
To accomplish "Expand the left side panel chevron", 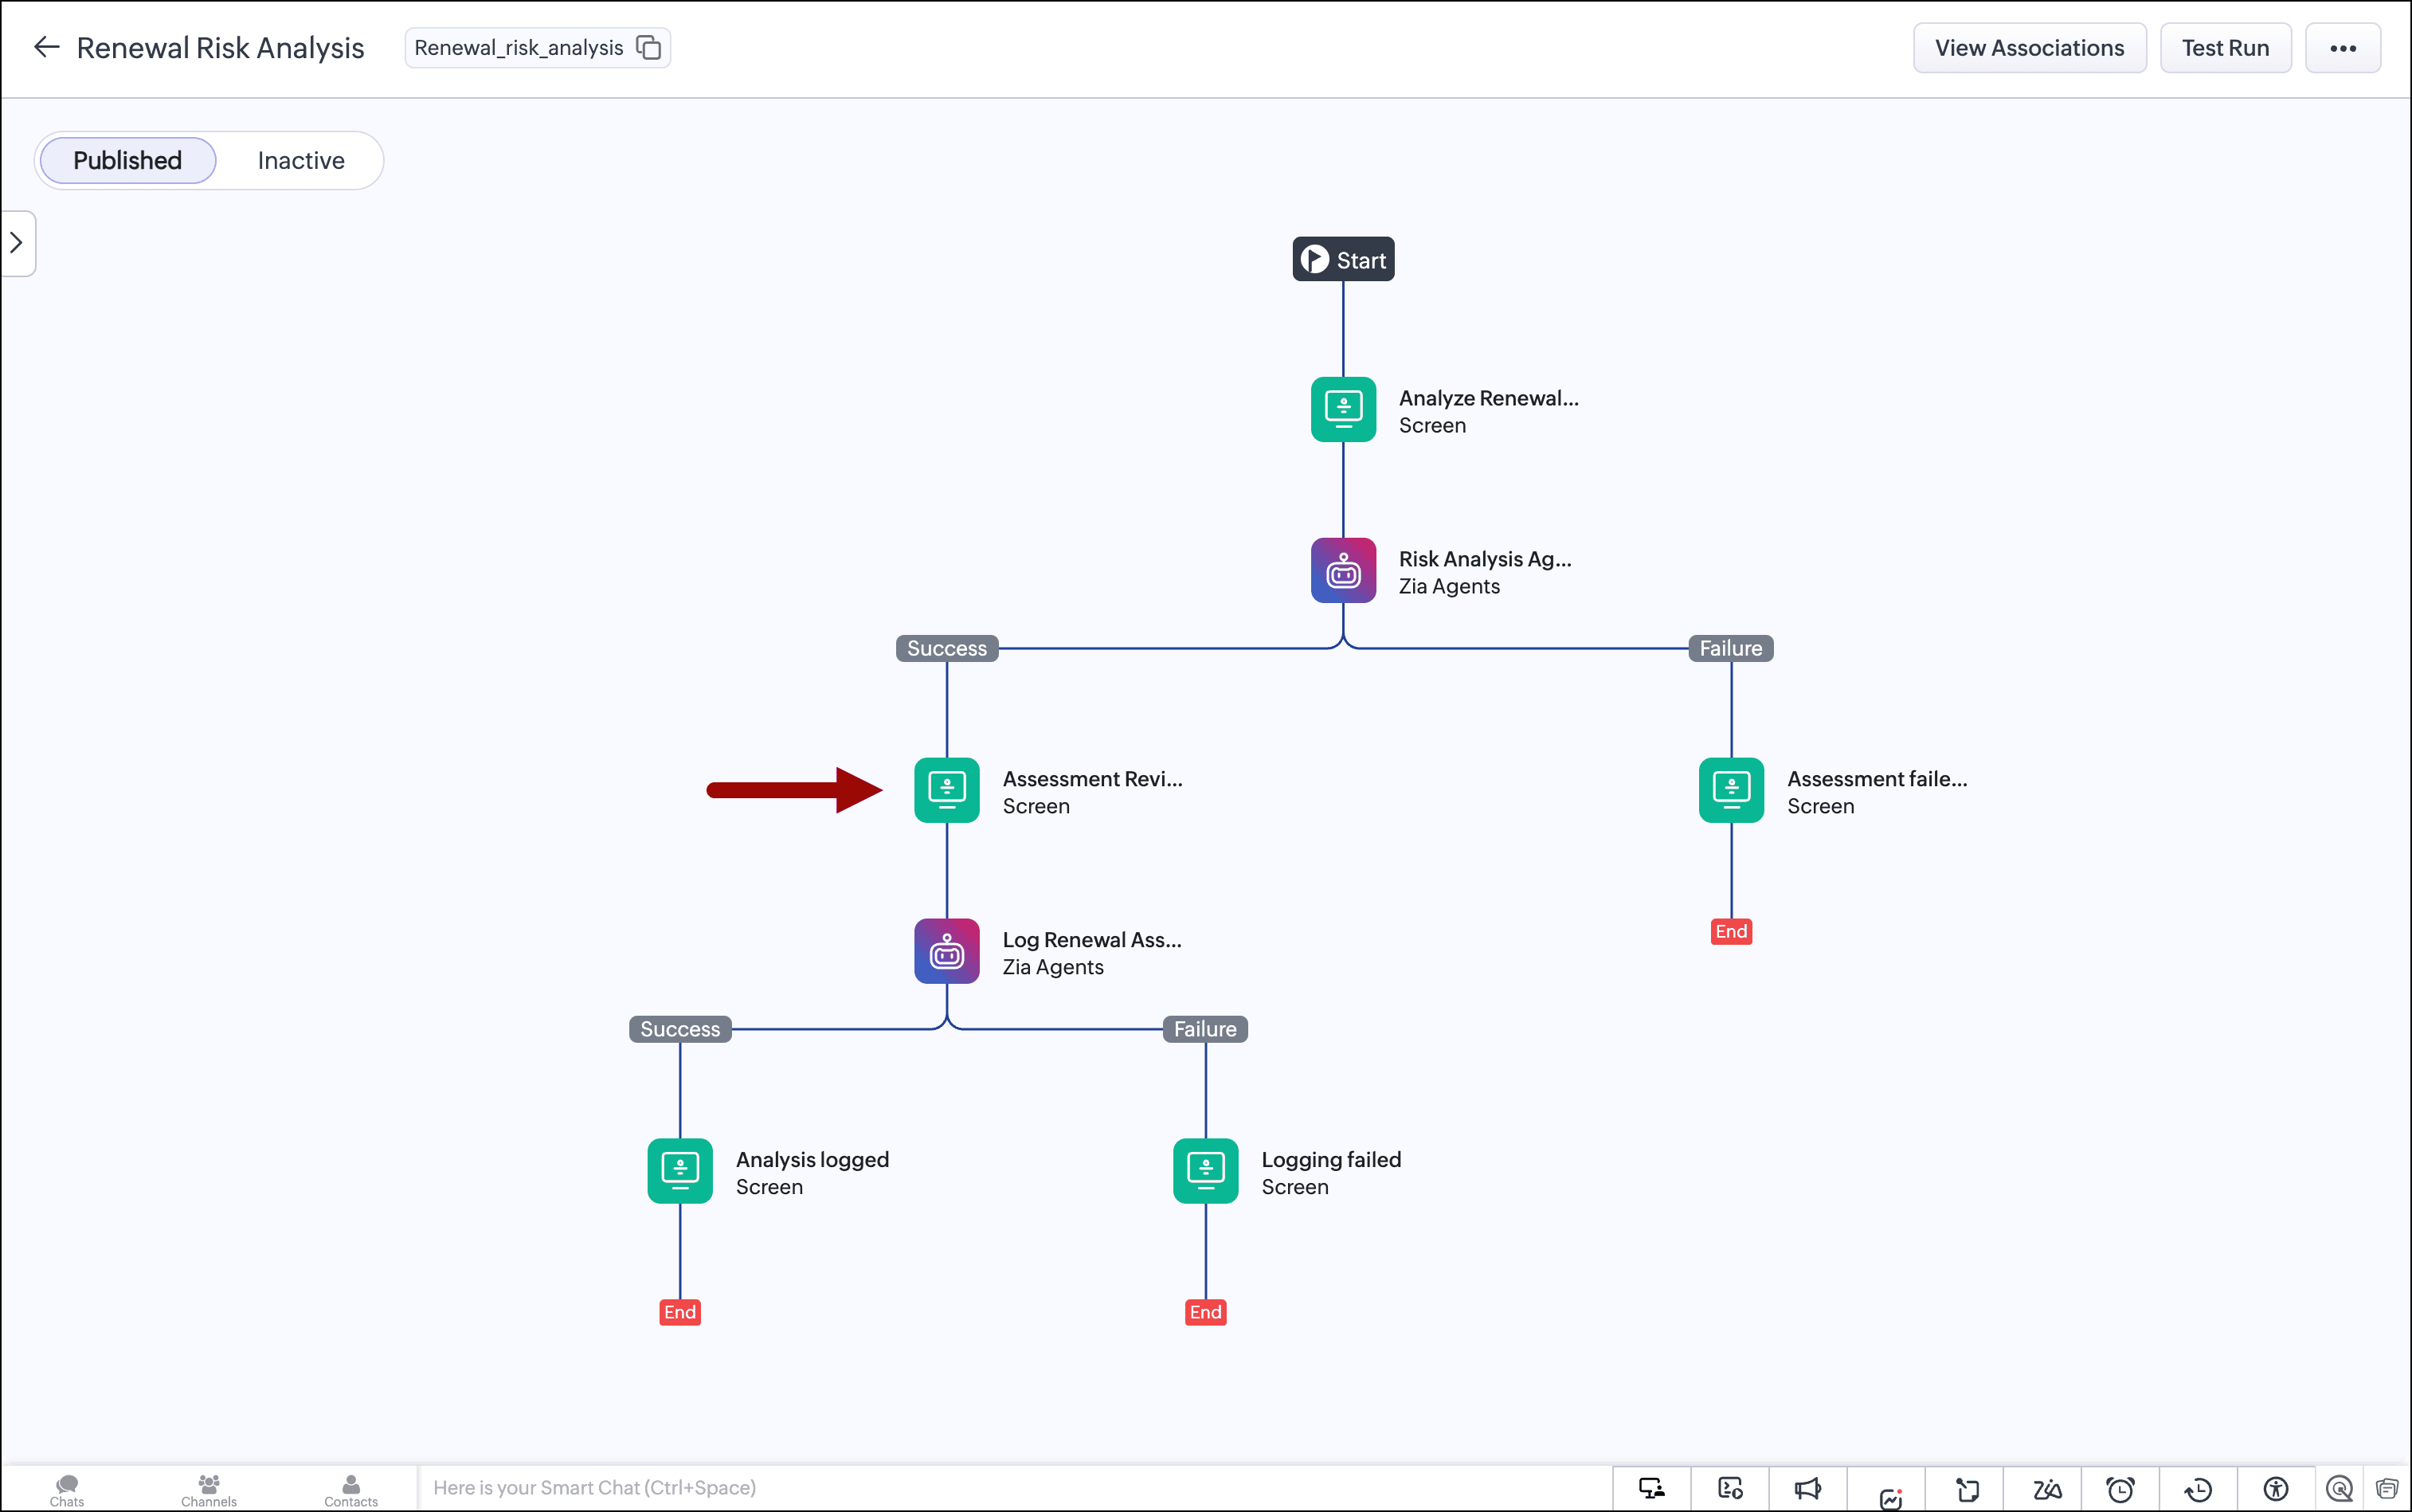I will (17, 243).
